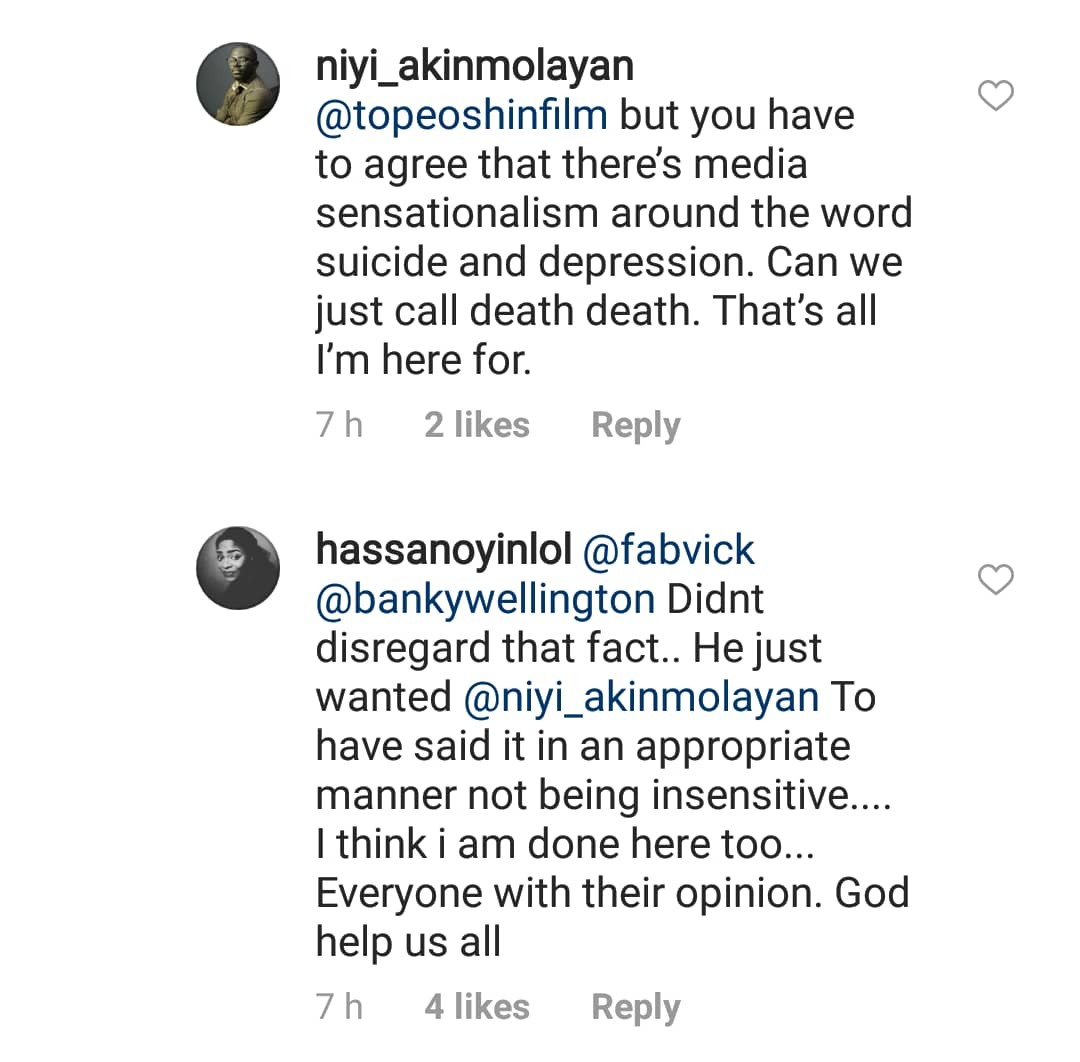This screenshot has height=1062, width=1080.
Task: Open the @topeoshinfilm mention
Action: pyautogui.click(x=461, y=115)
